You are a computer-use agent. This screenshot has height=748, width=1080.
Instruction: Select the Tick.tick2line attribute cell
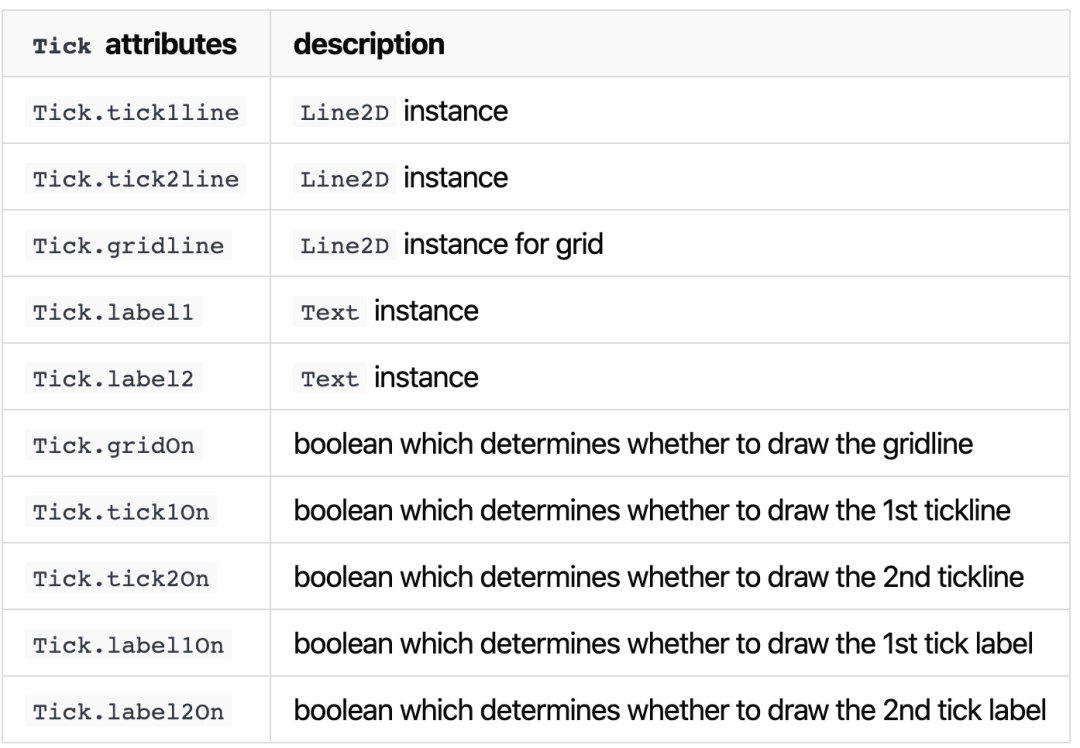click(x=136, y=178)
